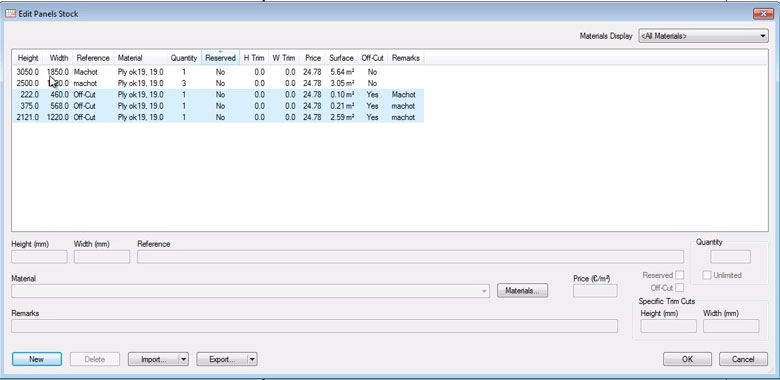Click the Price input field
Viewport: 780px width, 380px height.
pyautogui.click(x=595, y=291)
